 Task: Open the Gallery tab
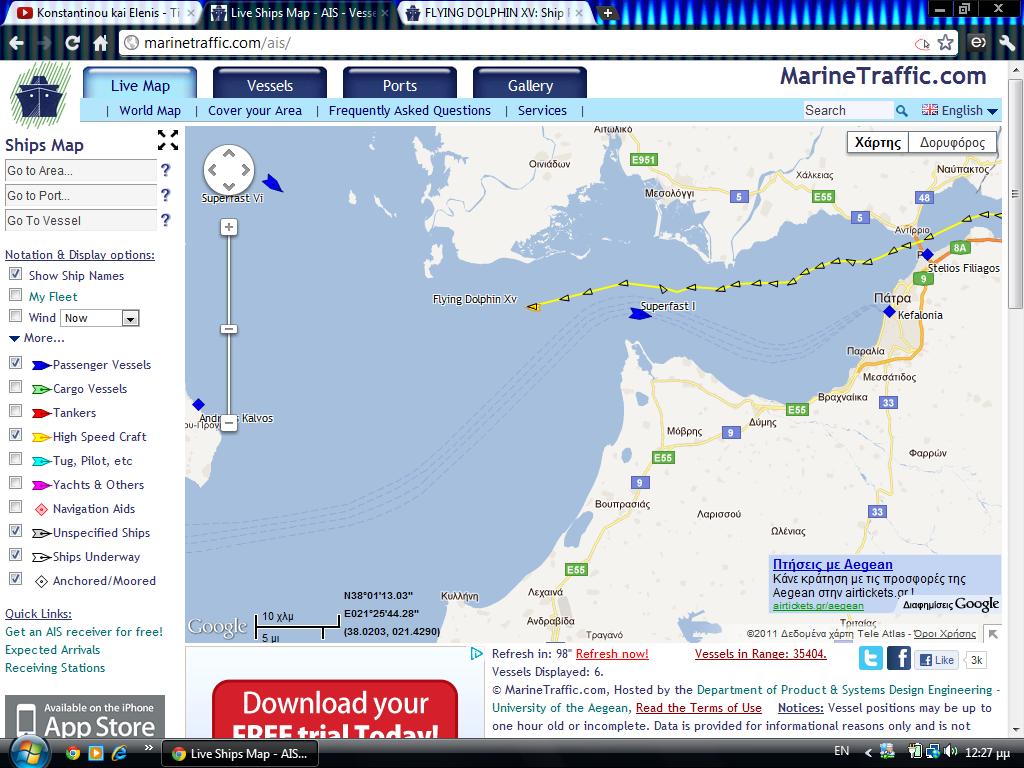coord(530,85)
